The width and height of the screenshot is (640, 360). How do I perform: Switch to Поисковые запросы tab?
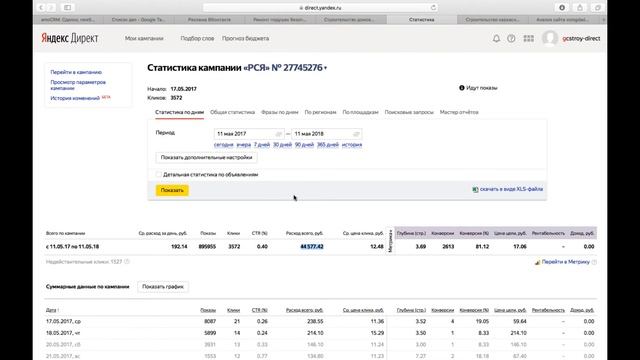pos(409,112)
